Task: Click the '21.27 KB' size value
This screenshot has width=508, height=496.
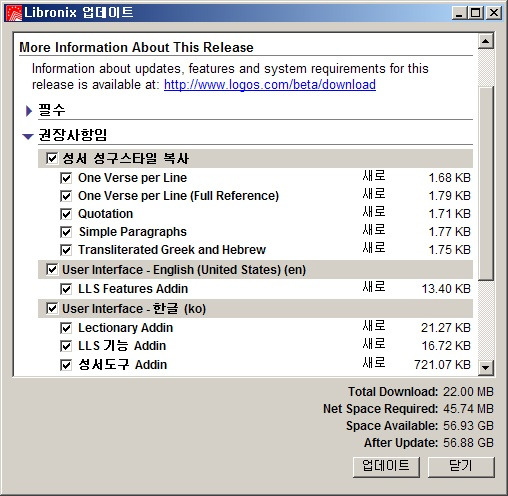Action: coord(446,328)
